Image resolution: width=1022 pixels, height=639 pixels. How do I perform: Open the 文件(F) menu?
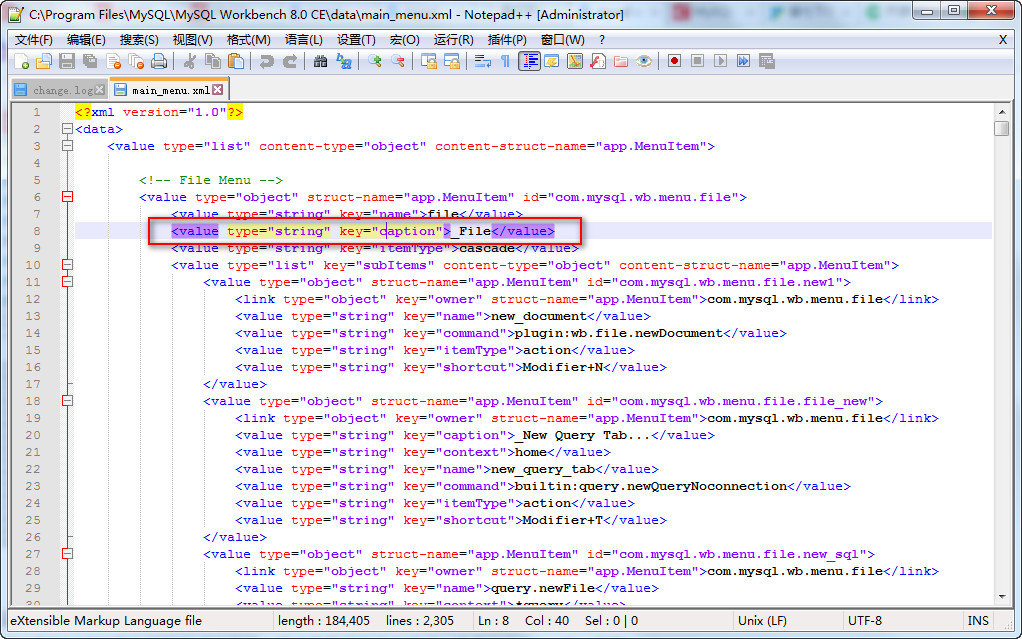(x=33, y=39)
